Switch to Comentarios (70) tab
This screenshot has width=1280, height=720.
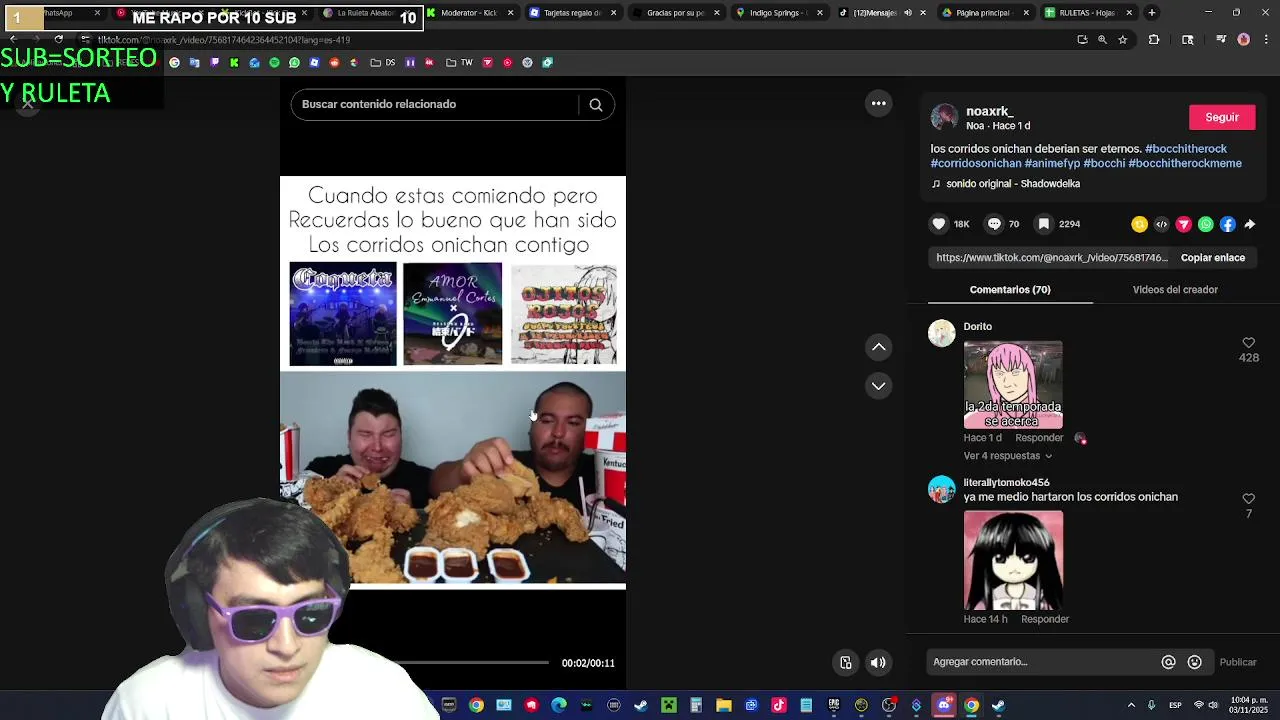click(1010, 290)
